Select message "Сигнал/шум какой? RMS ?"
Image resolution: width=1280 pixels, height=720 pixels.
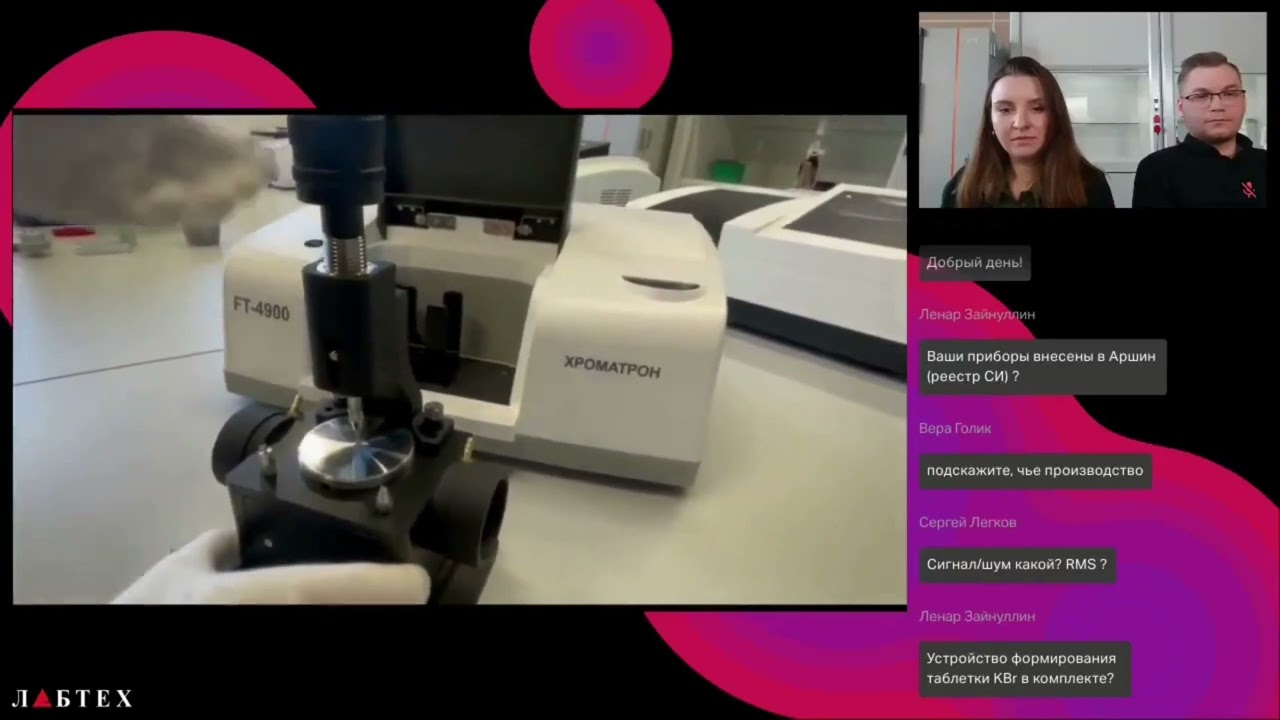coord(1017,565)
